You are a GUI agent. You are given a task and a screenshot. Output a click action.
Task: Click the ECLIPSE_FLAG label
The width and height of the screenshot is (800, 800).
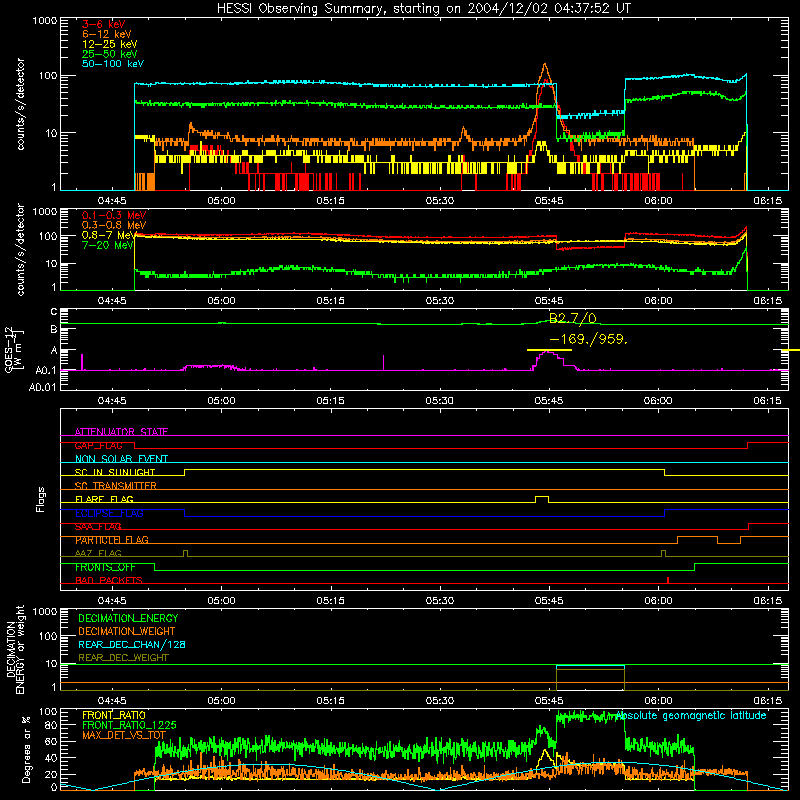[109, 513]
